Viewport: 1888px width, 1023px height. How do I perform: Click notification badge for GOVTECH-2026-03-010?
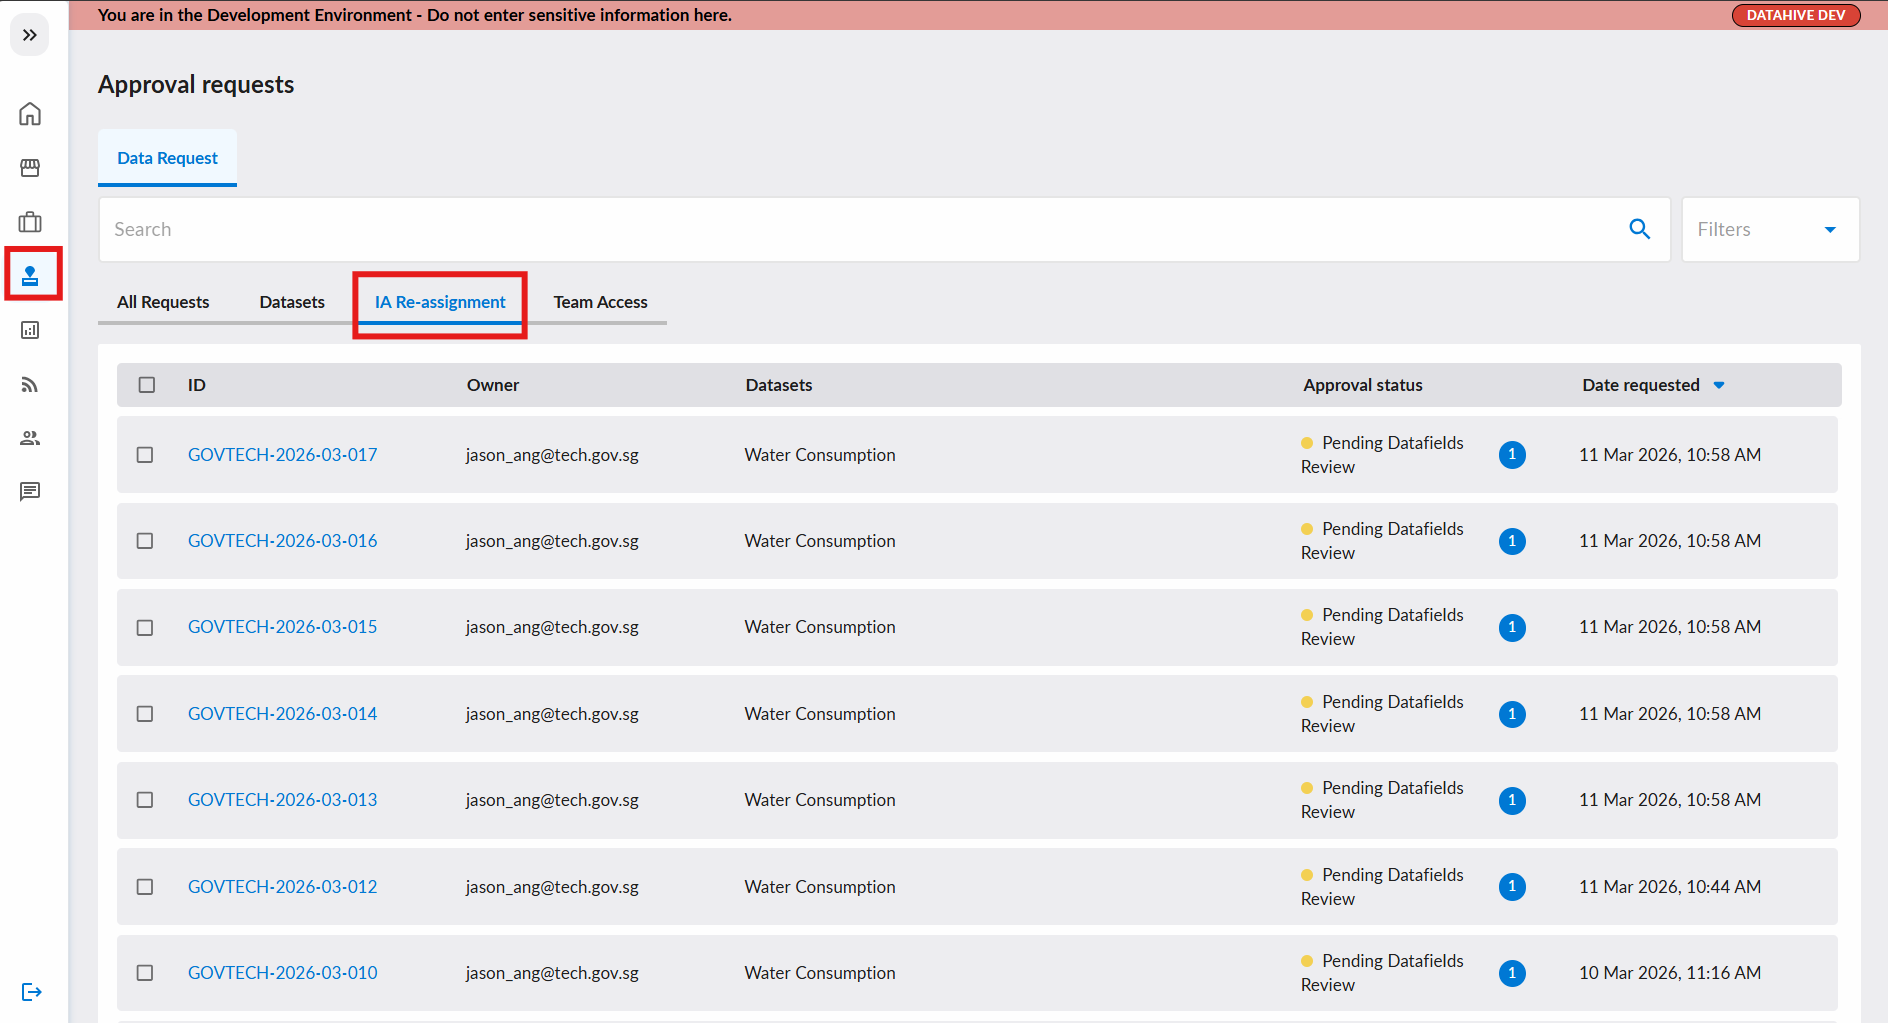[x=1512, y=973]
